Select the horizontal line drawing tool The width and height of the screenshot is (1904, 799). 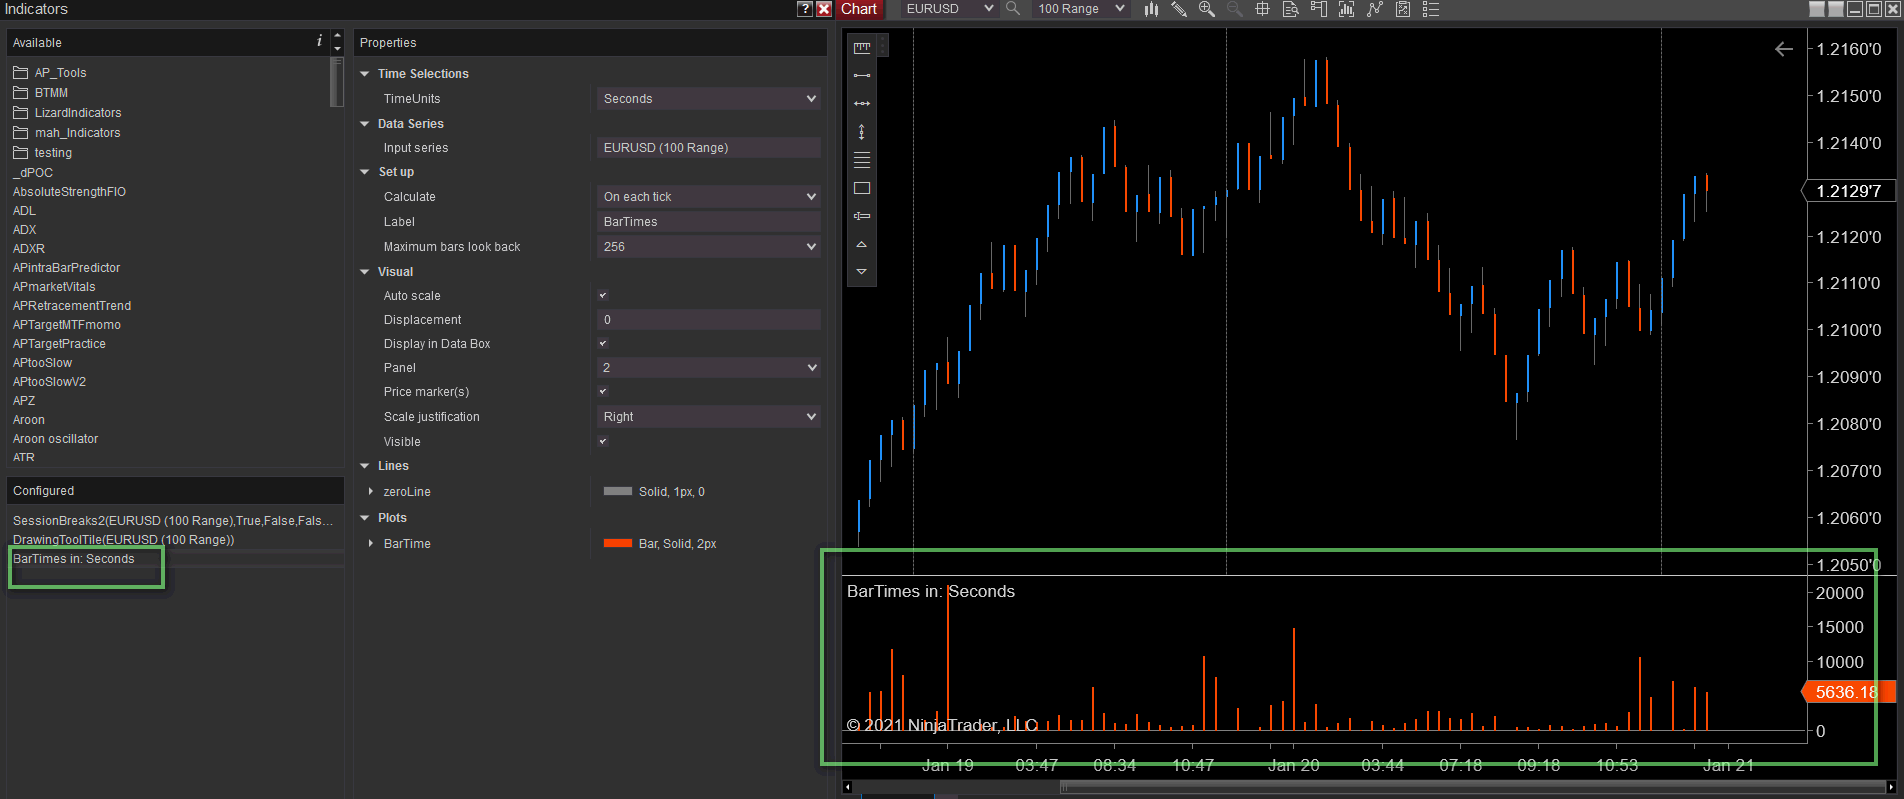(862, 103)
